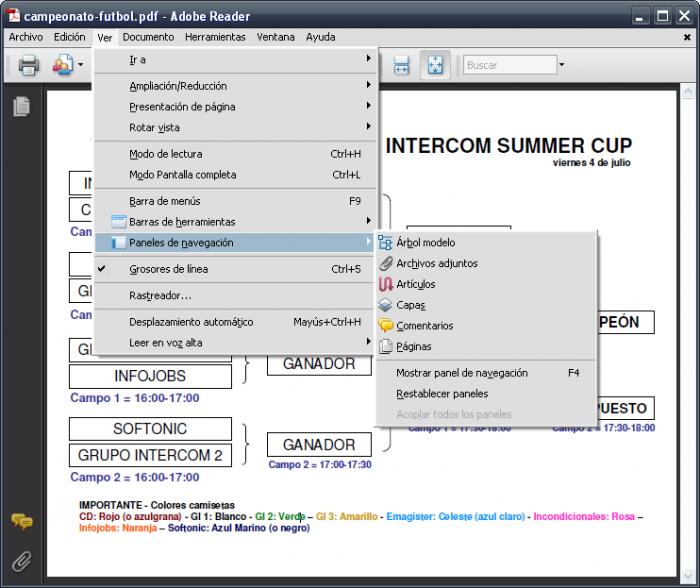Click the SOFTONIC team box

pos(150,429)
